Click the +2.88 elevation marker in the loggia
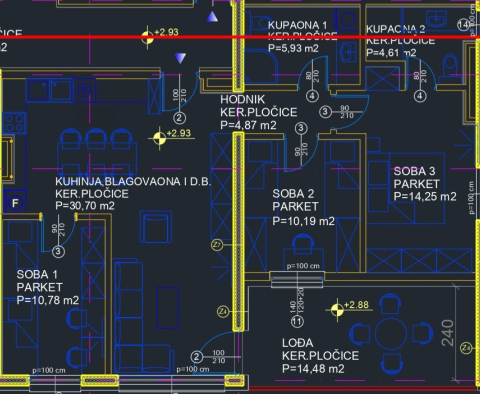 (x=350, y=309)
